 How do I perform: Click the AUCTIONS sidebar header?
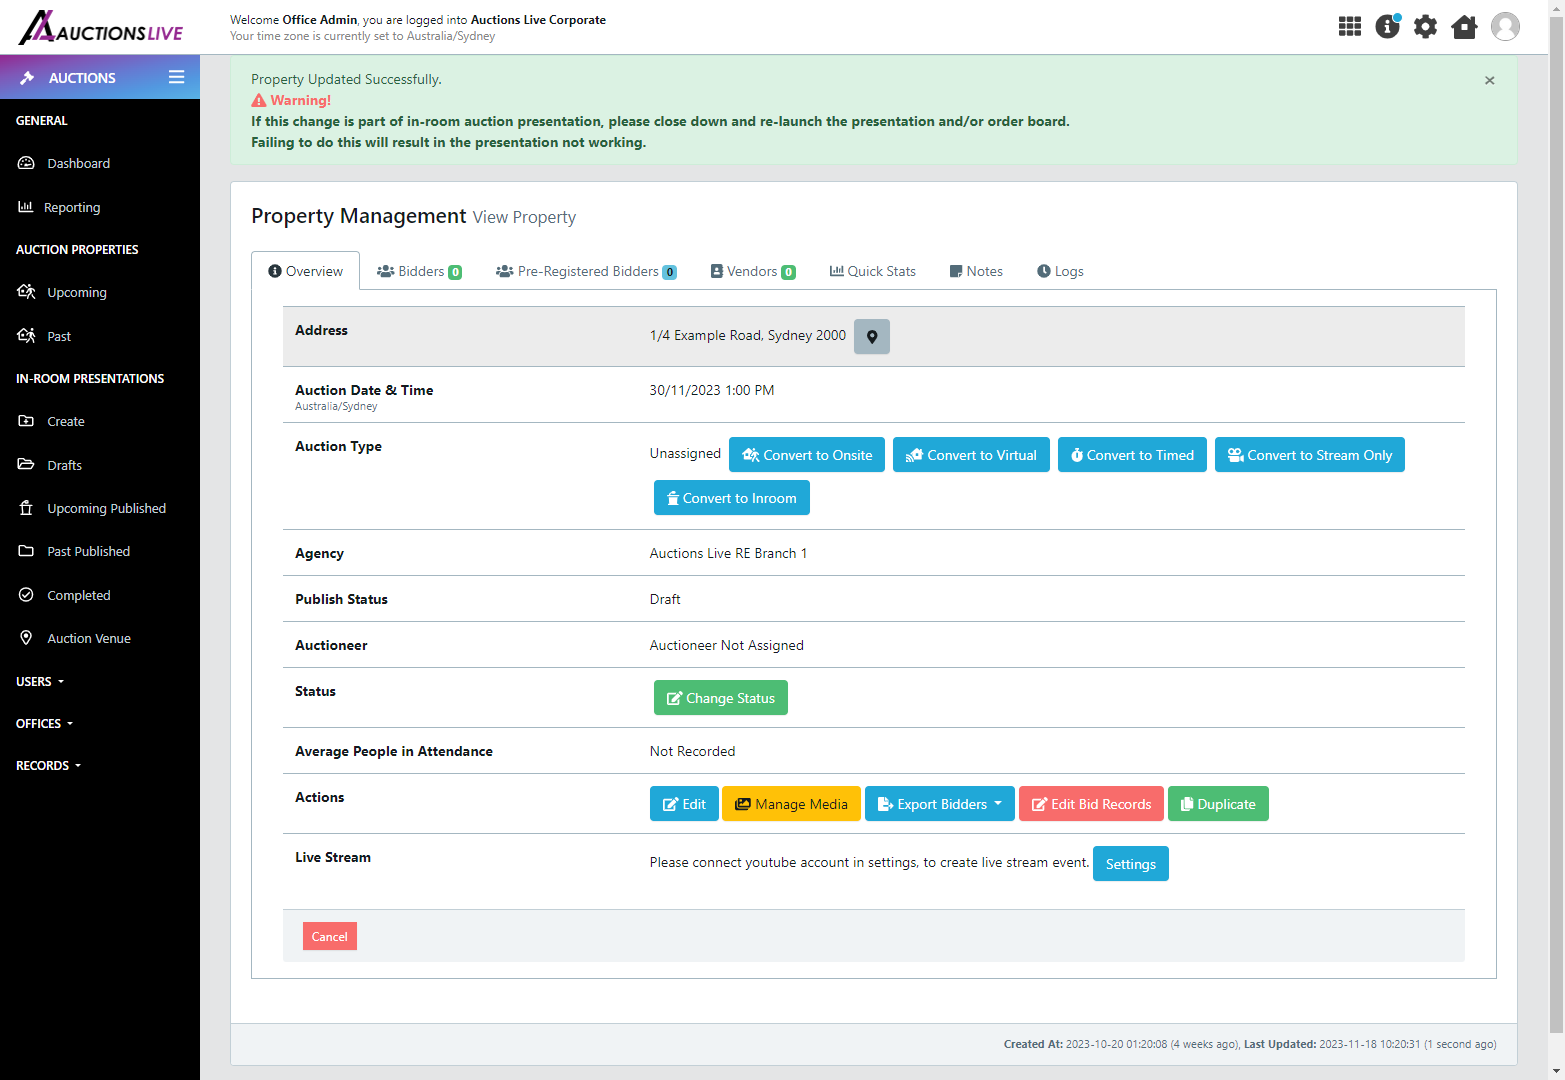(x=82, y=77)
